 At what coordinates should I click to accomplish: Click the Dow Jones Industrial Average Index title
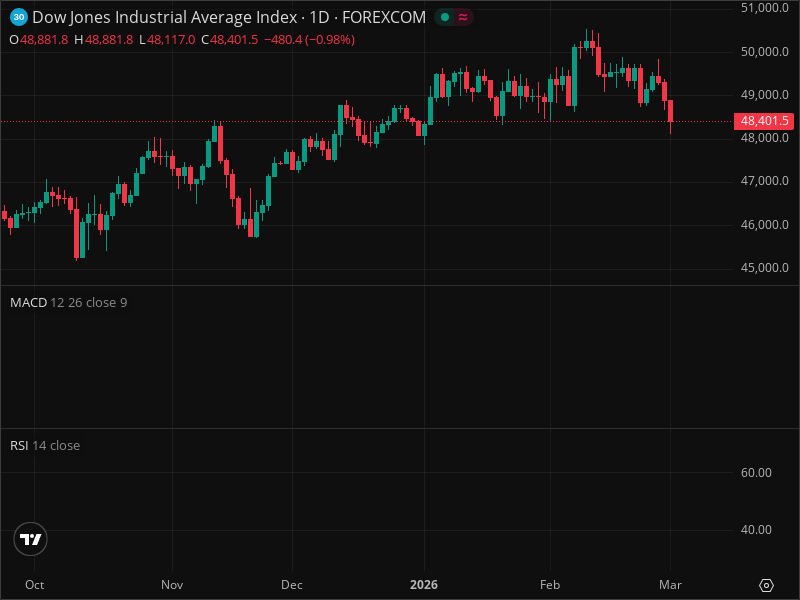[165, 17]
